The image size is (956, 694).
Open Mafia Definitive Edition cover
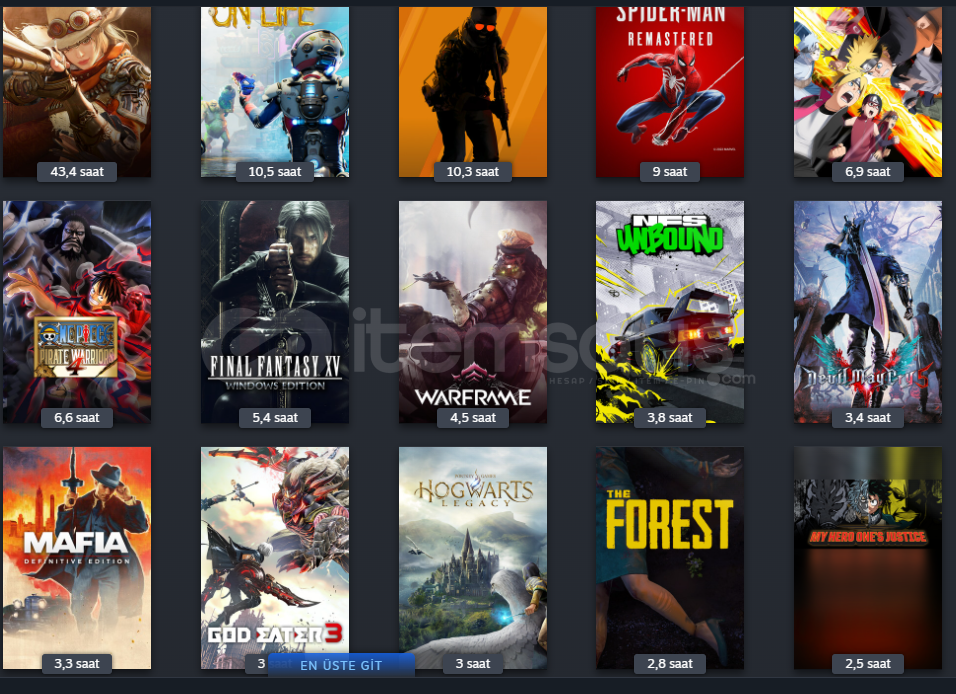coord(77,558)
